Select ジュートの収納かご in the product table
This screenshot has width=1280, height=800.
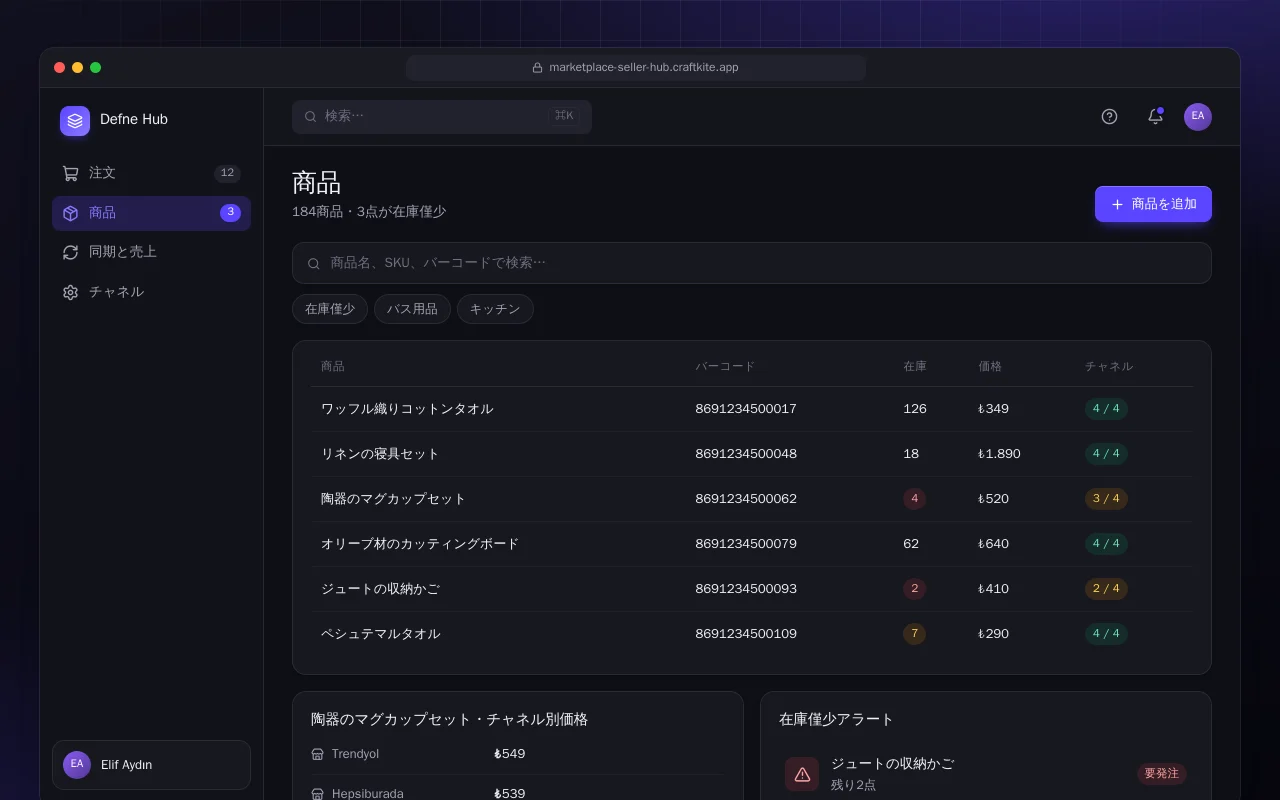click(380, 589)
